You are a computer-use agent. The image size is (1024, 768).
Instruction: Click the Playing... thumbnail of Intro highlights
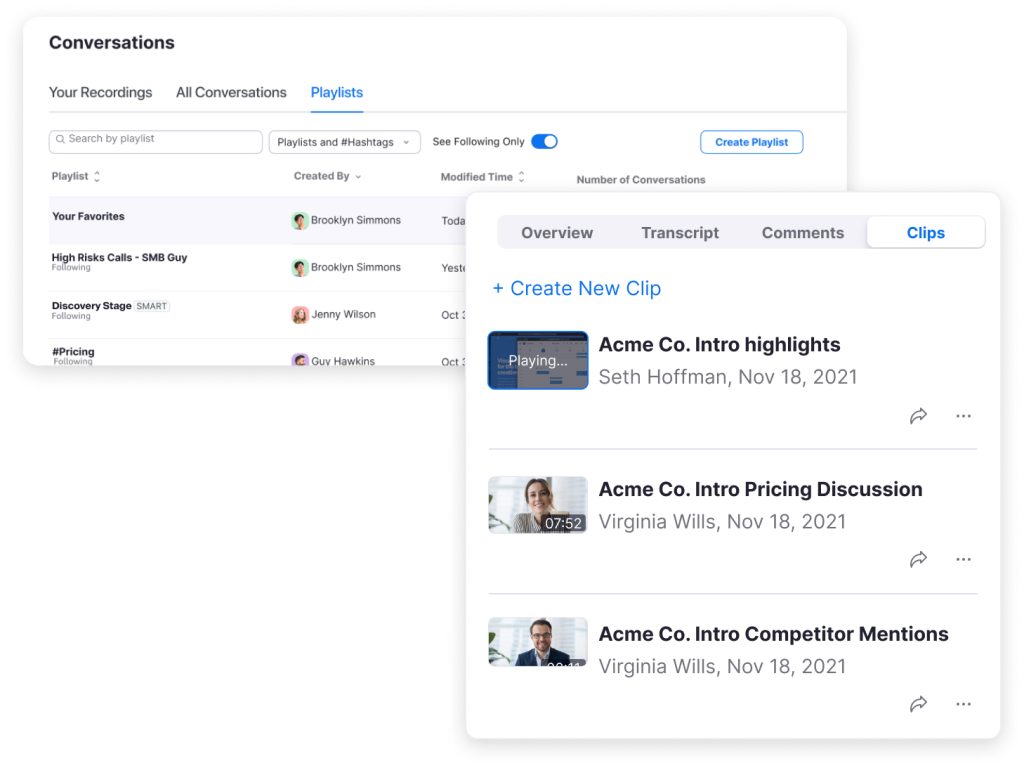538,360
